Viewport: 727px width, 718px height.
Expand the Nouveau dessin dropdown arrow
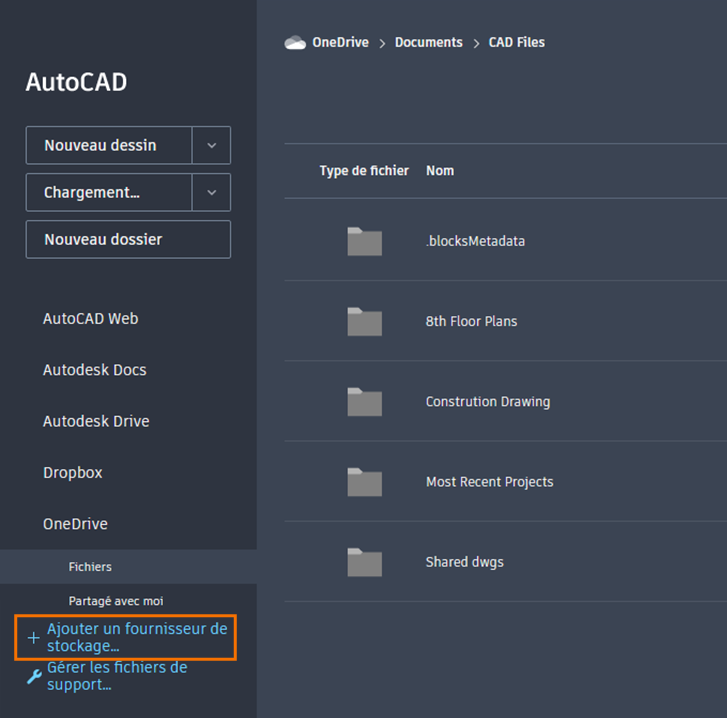click(x=211, y=146)
